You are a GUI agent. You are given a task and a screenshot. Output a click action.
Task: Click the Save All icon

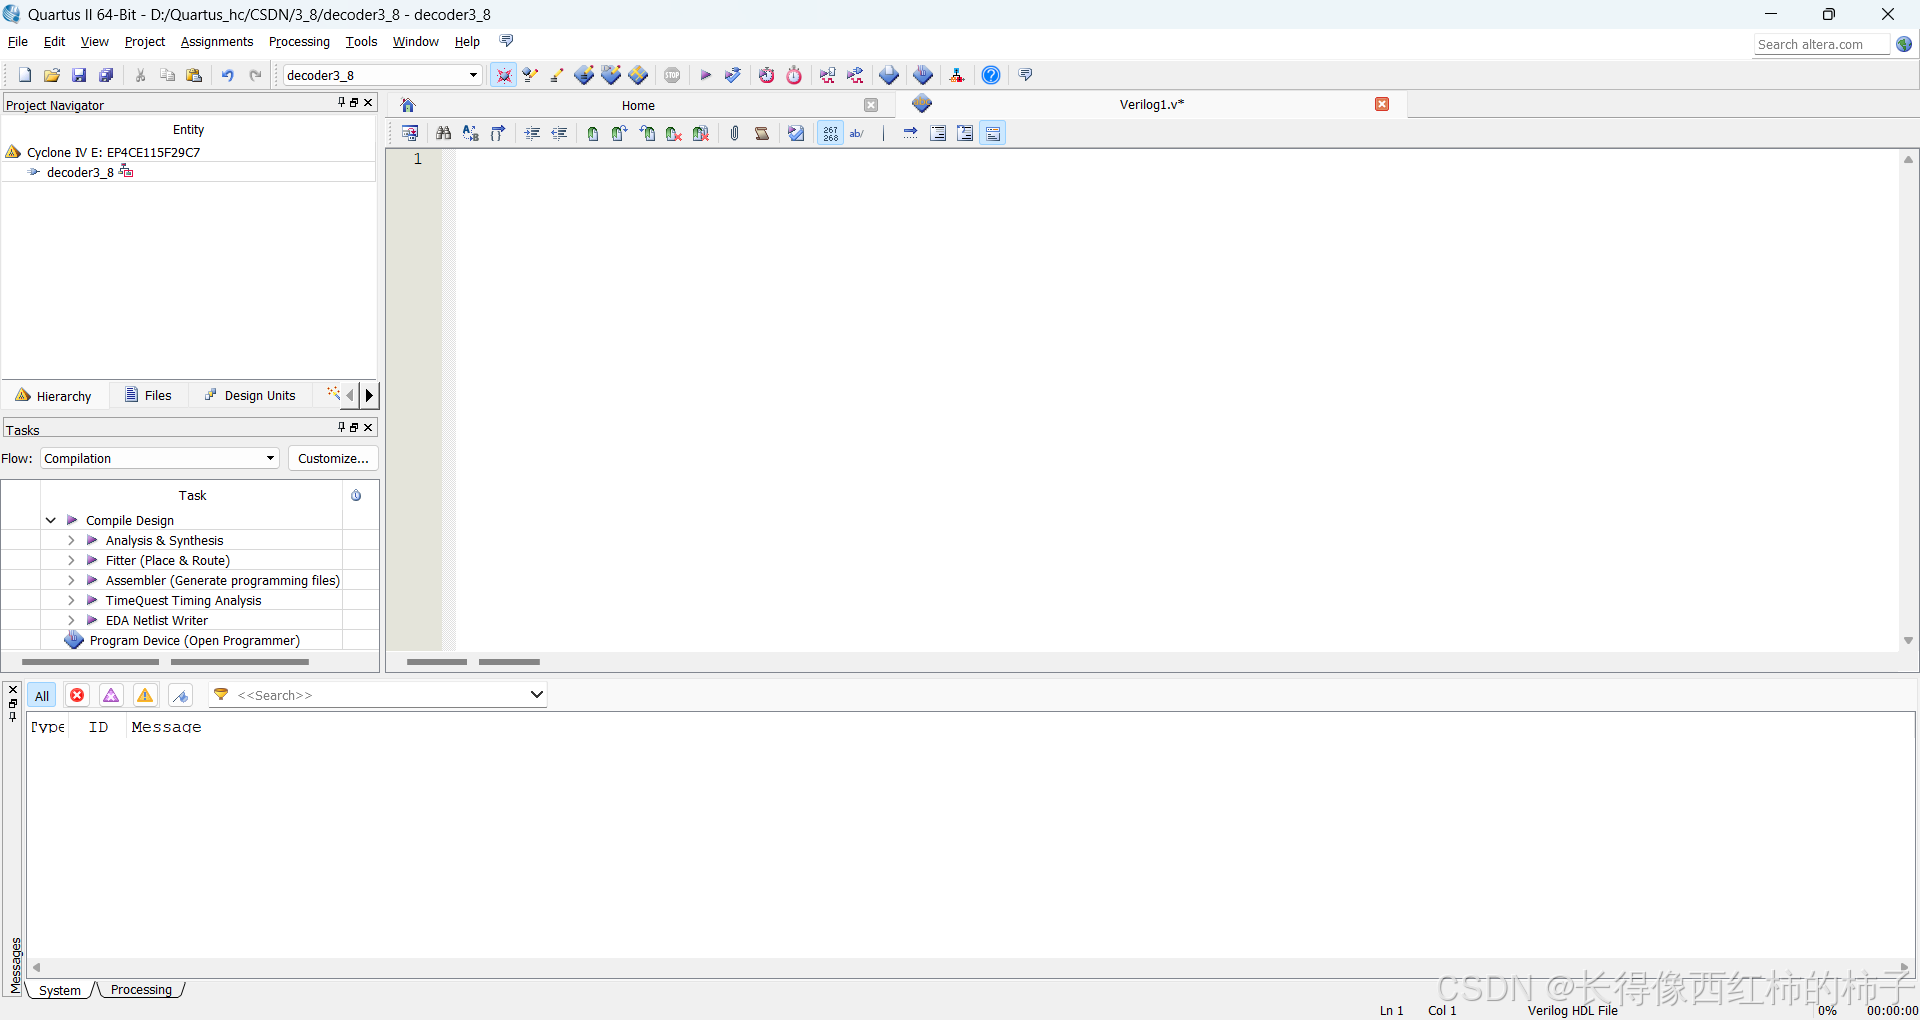[x=106, y=75]
